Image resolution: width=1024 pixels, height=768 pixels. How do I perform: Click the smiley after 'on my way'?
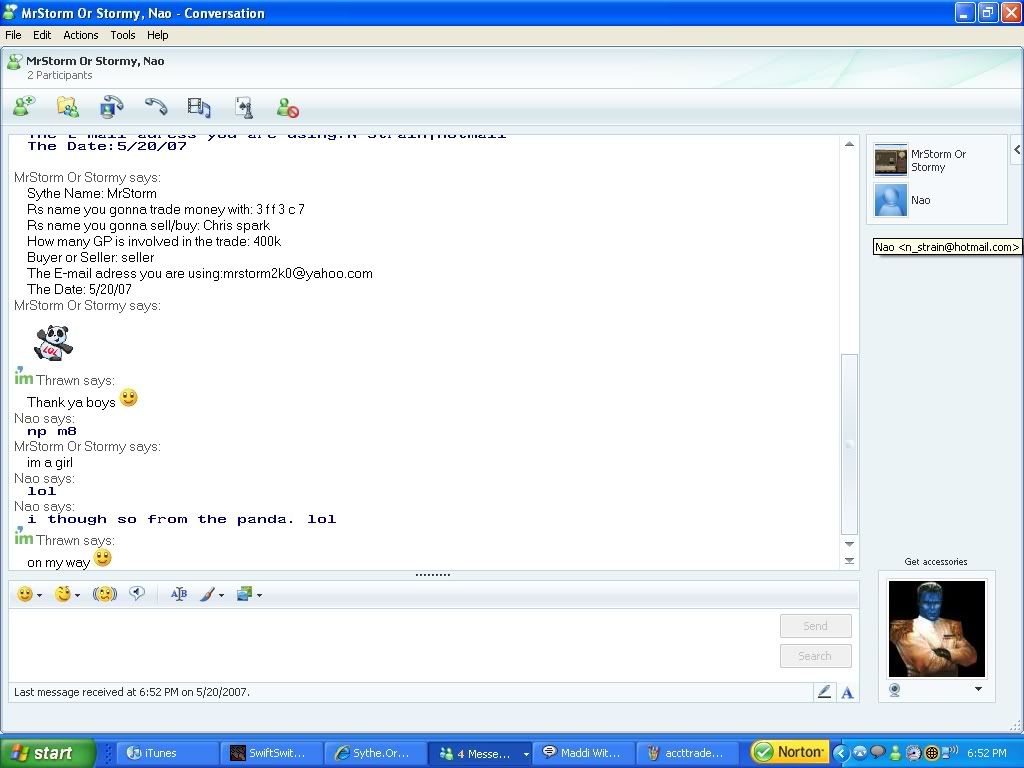[x=103, y=558]
